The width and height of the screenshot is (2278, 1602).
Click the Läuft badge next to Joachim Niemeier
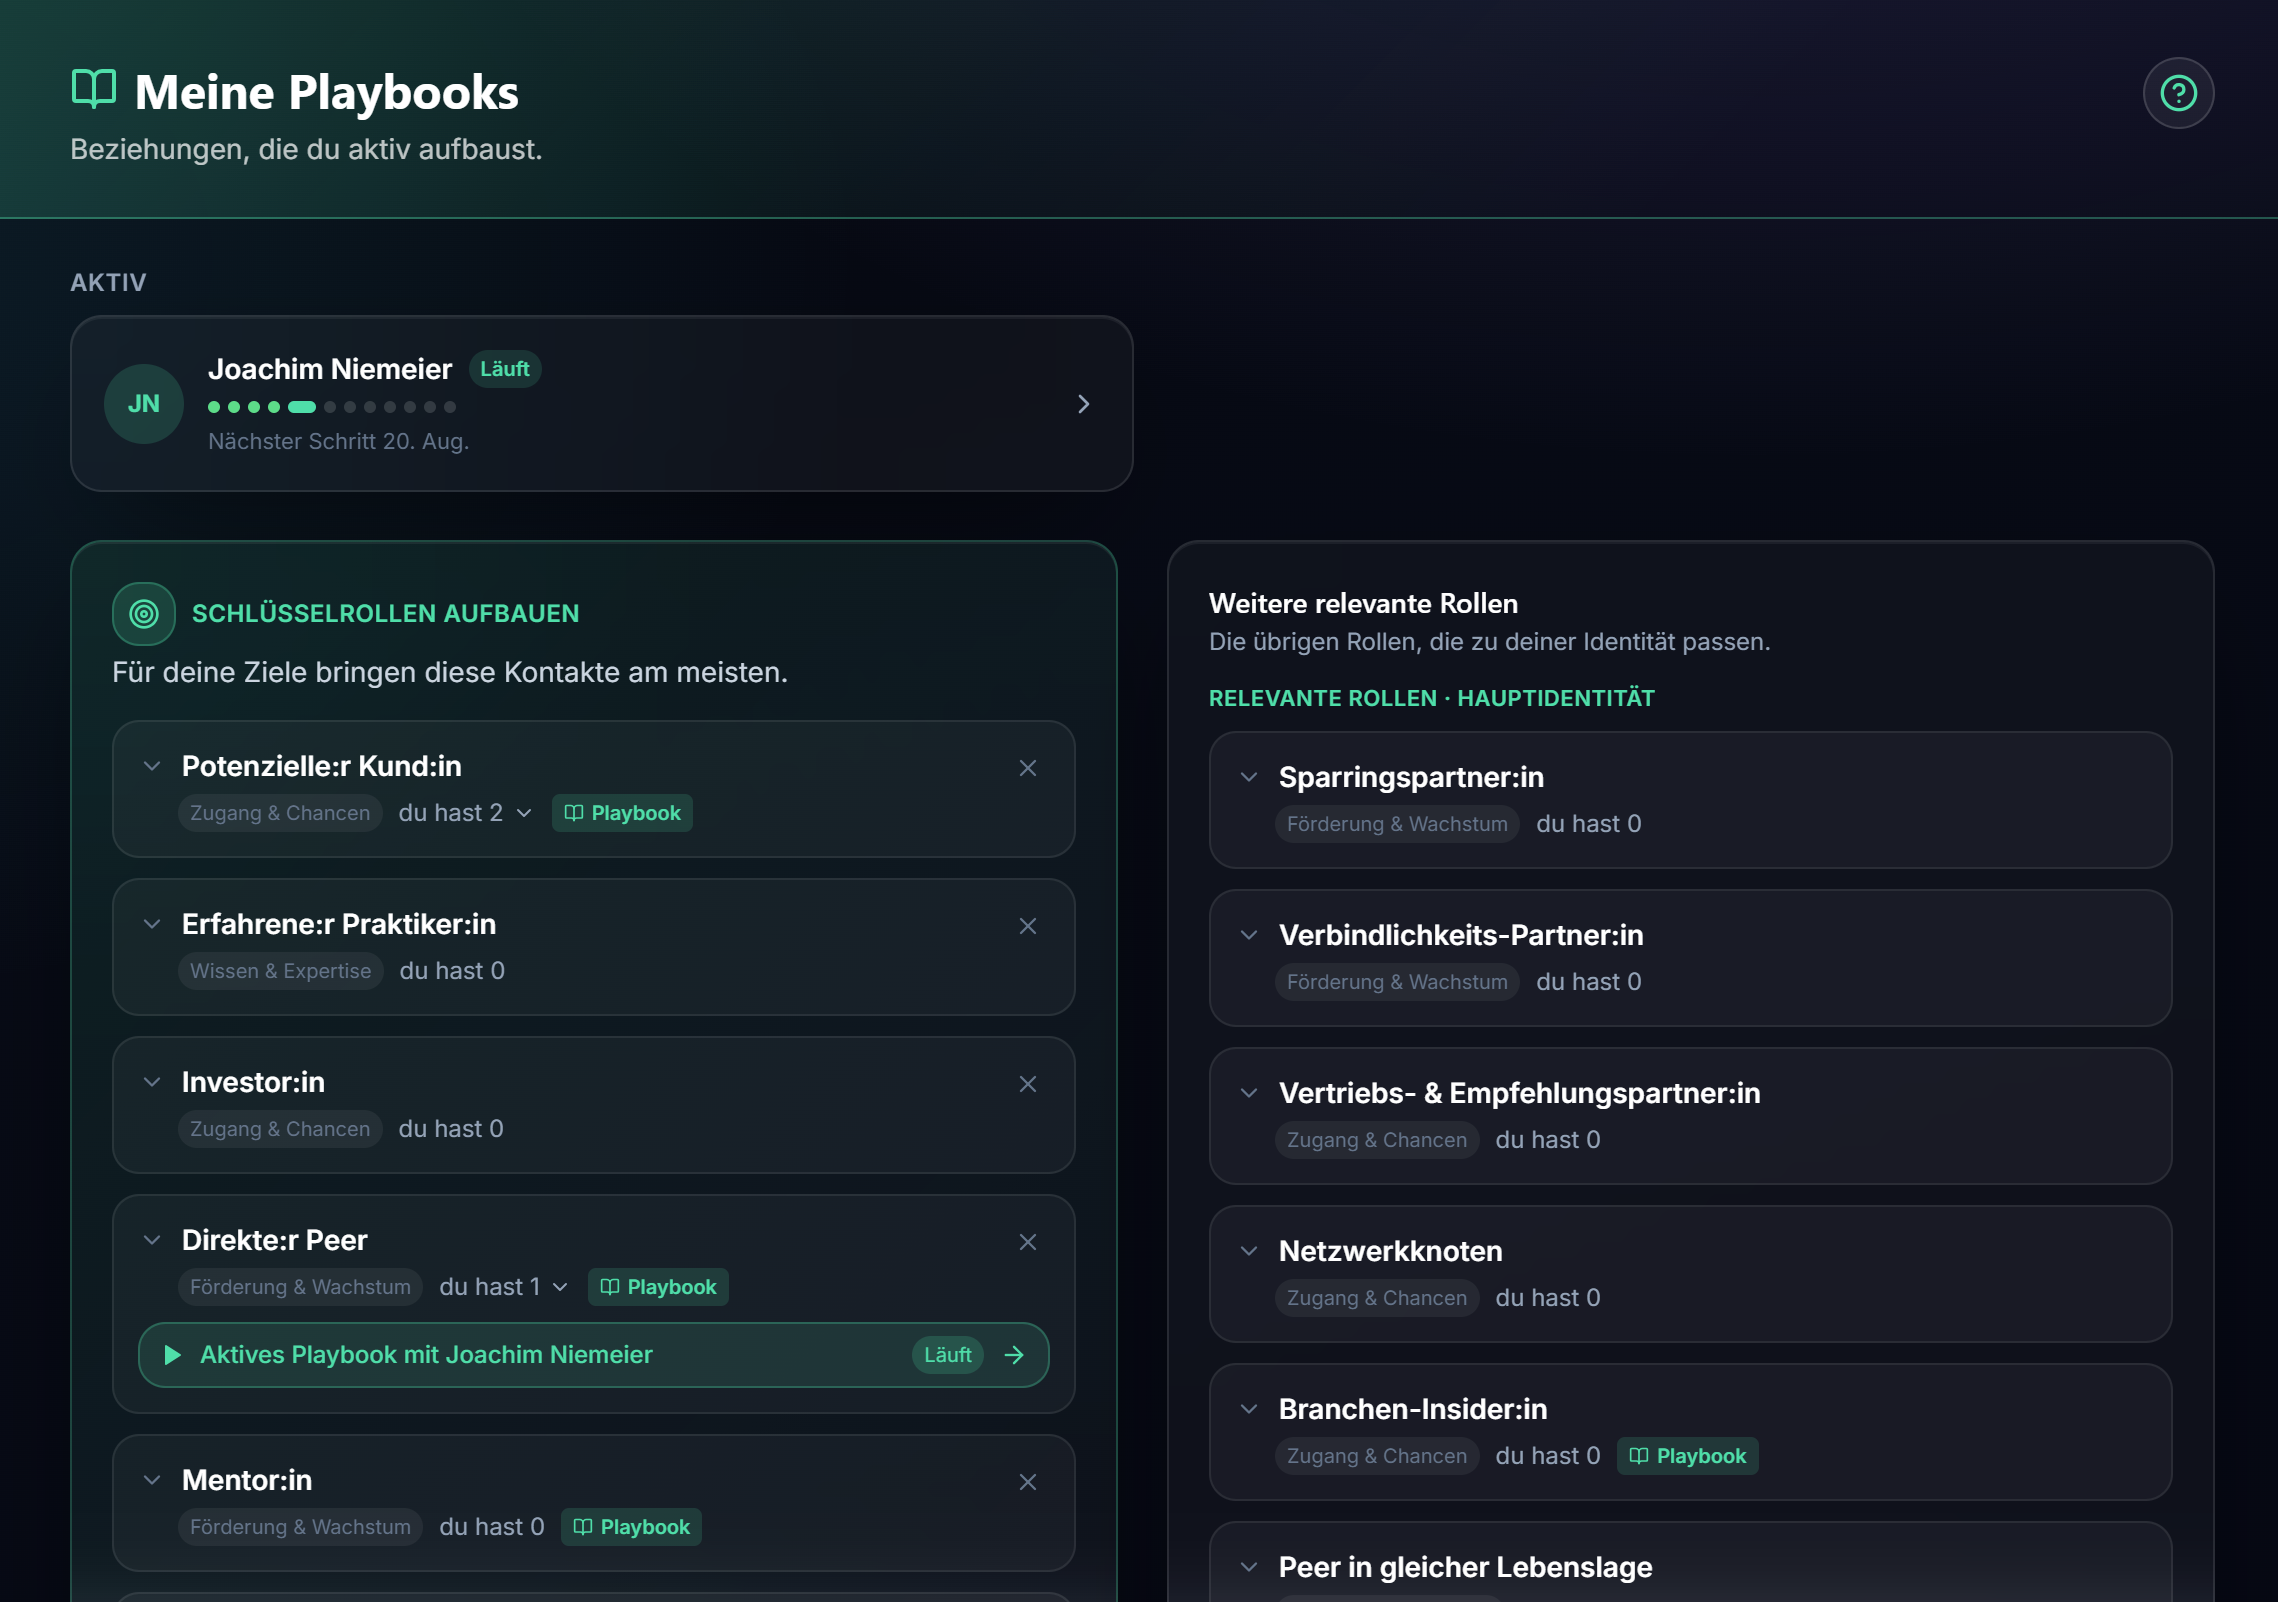click(x=505, y=369)
